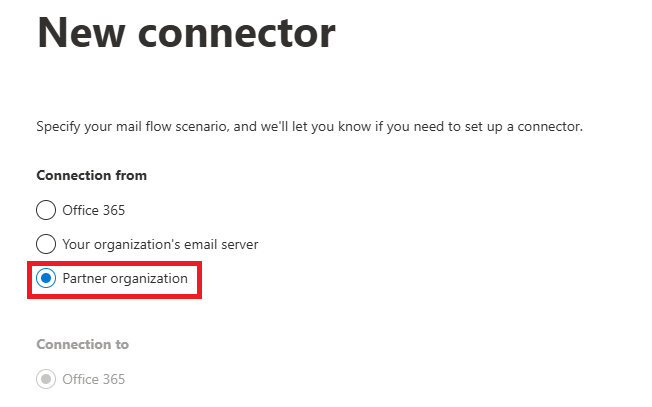This screenshot has width=652, height=407.
Task: Click disabled Office 365 radio under Connection to
Action: point(45,379)
